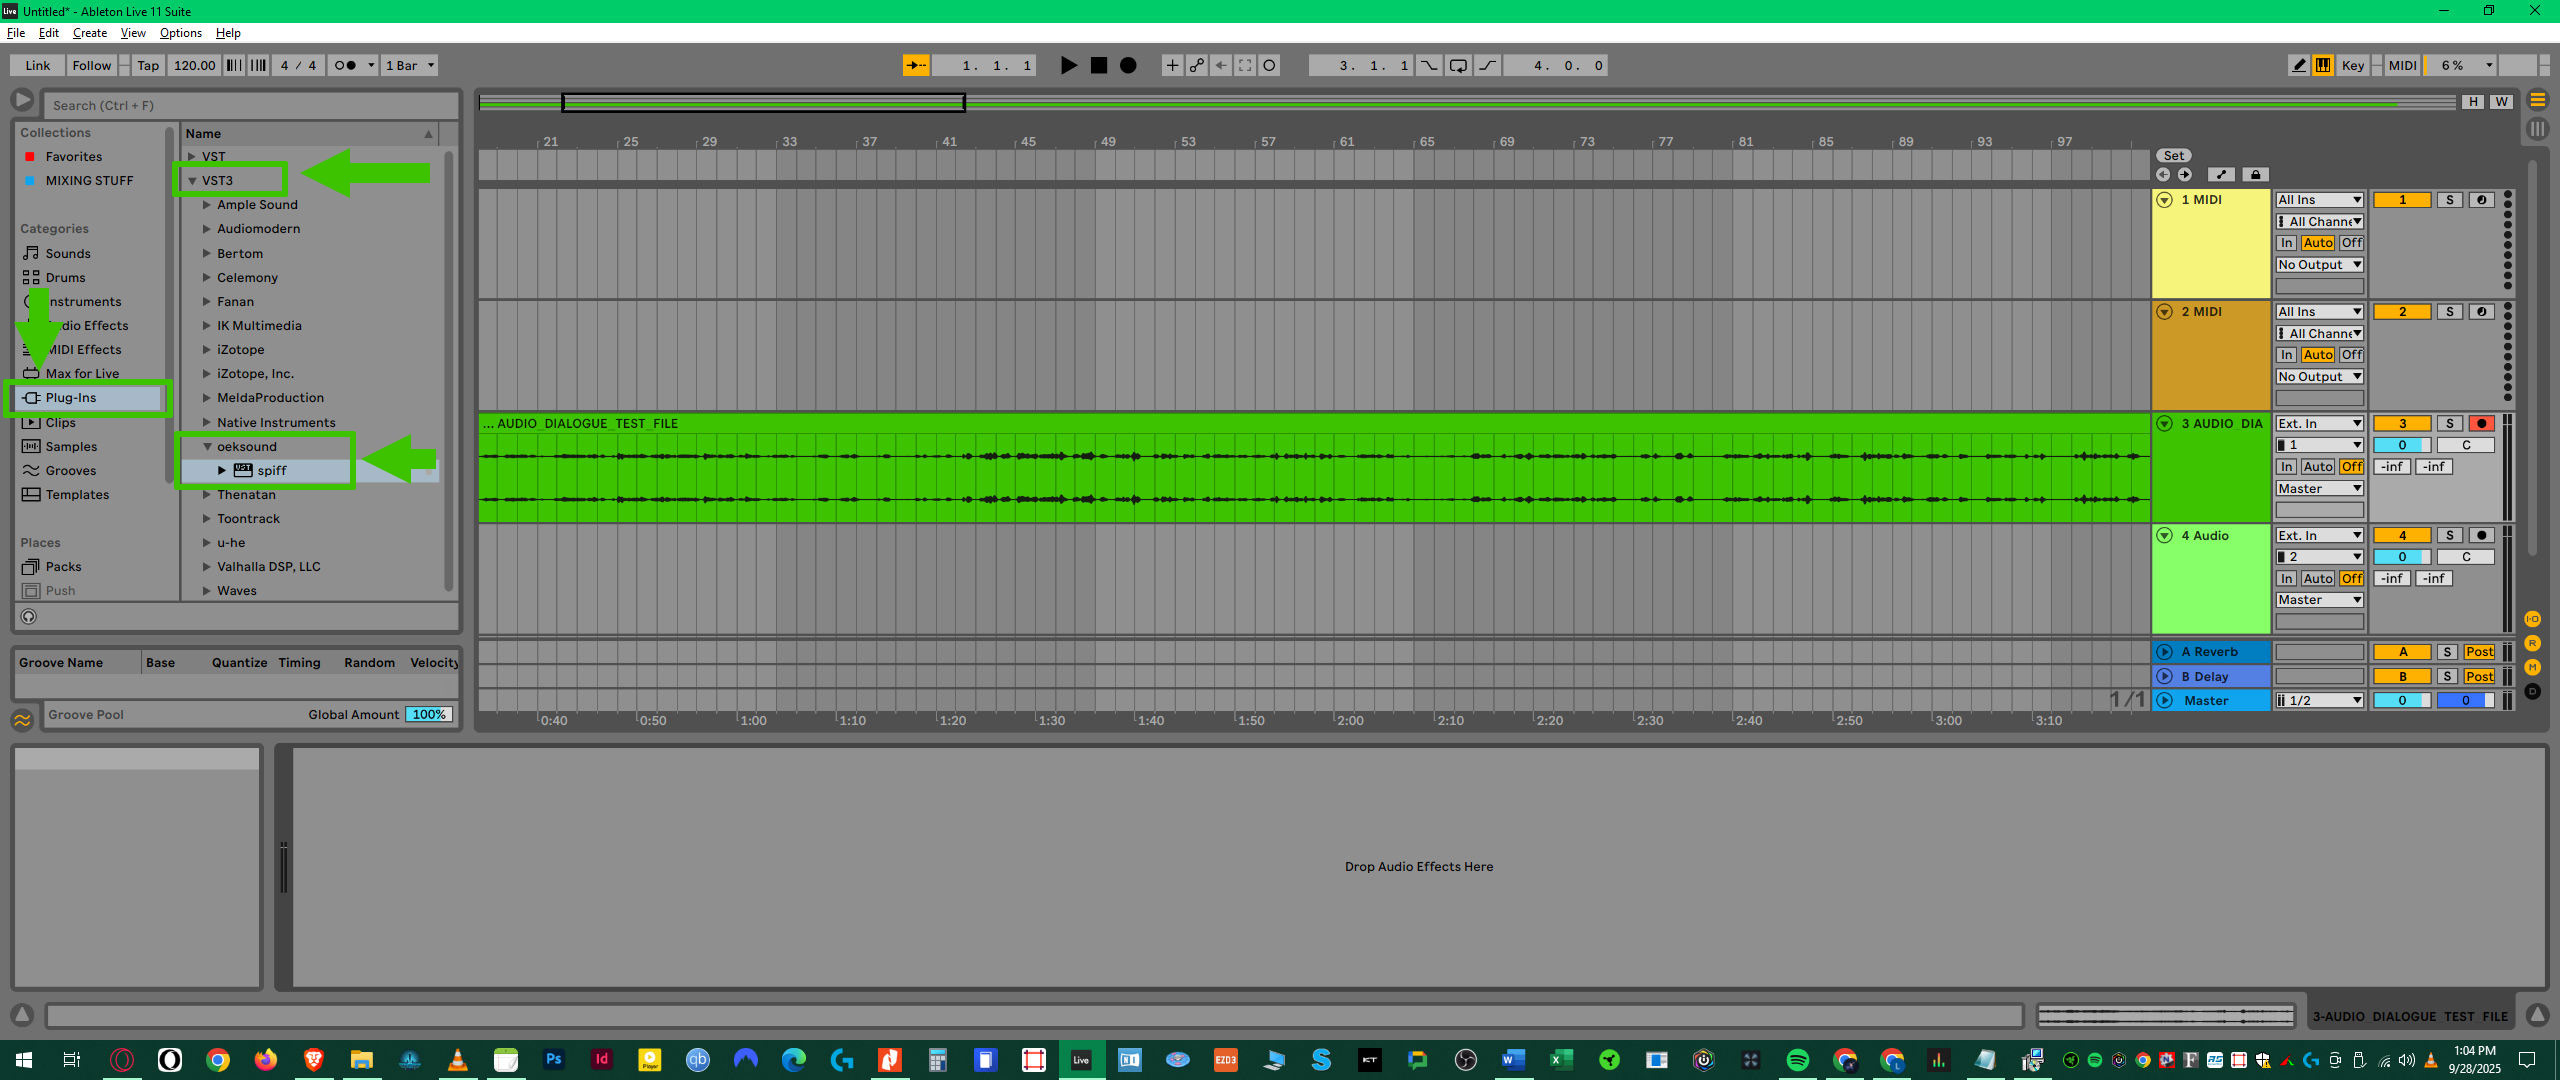This screenshot has height=1080, width=2560.
Task: Open the Create menu
Action: pyautogui.click(x=89, y=33)
